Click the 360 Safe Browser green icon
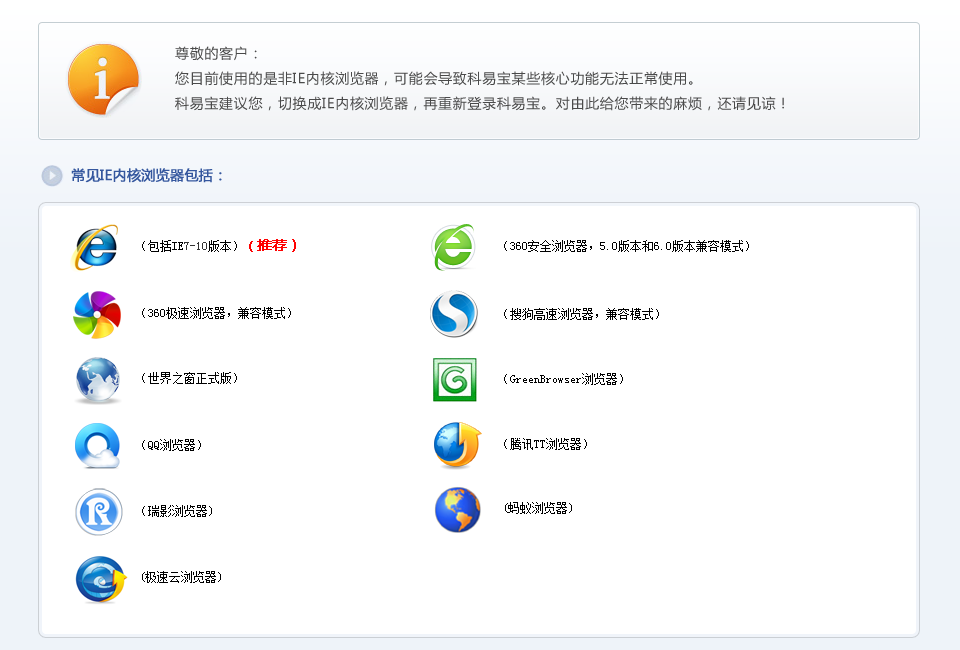960x650 pixels. [454, 247]
